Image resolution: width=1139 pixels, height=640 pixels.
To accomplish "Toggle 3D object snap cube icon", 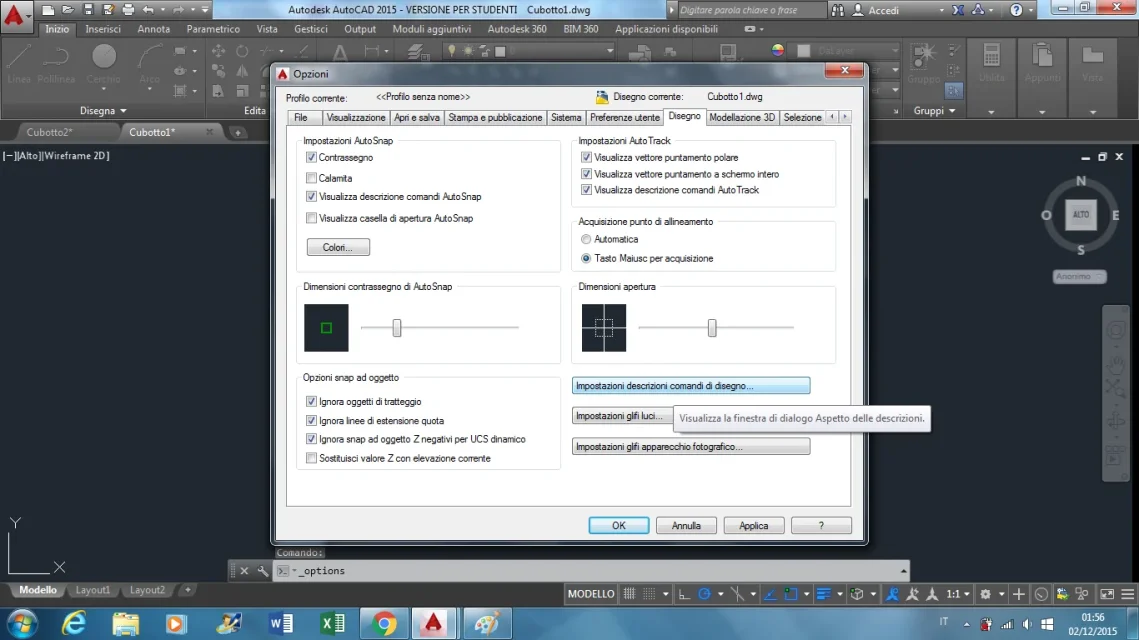I will click(x=857, y=594).
